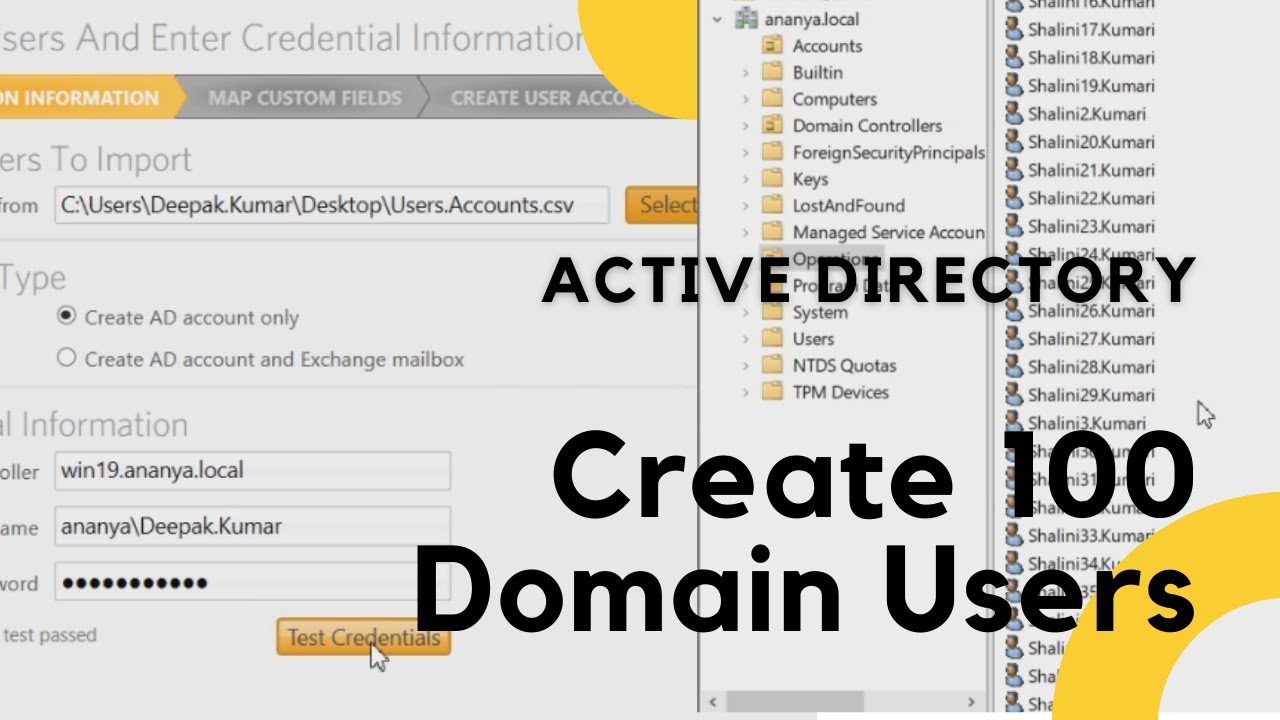The image size is (1280, 720).
Task: Select the Shalini21.Kumari user name
Action: coord(1091,170)
